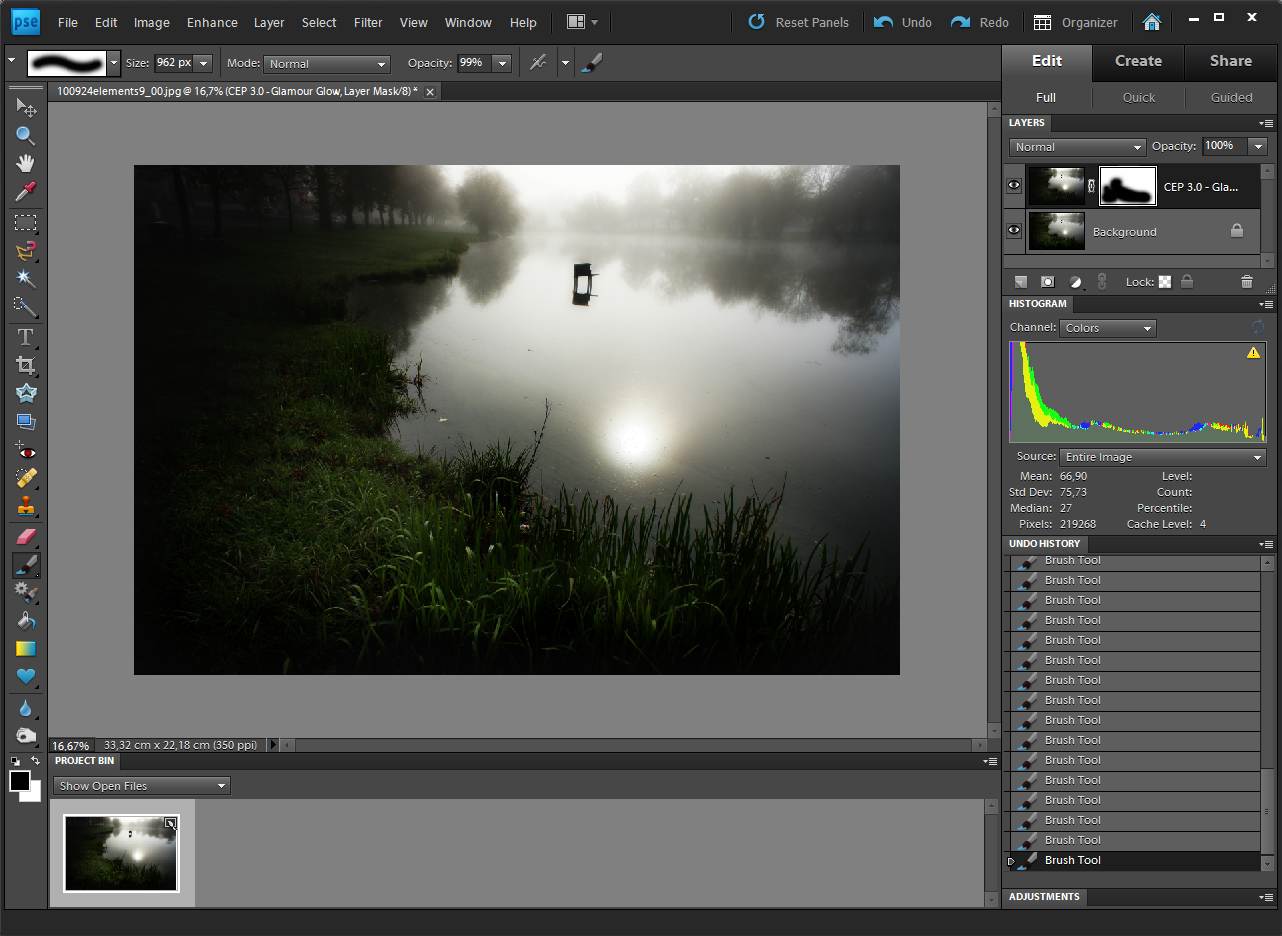
Task: Activate the Crop tool
Action: [x=25, y=365]
